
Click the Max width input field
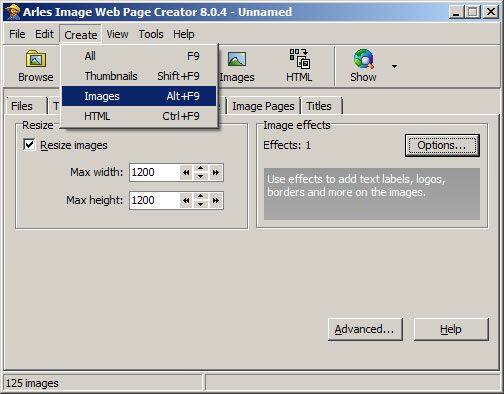(x=154, y=172)
